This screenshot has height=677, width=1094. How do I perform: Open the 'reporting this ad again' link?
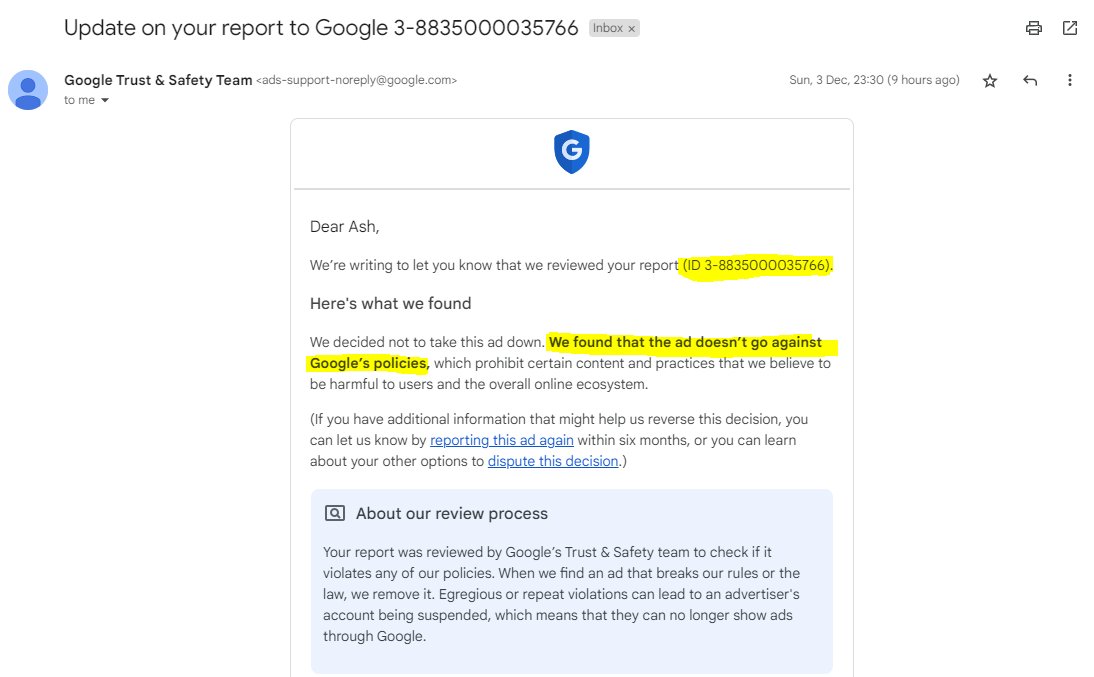click(x=502, y=440)
